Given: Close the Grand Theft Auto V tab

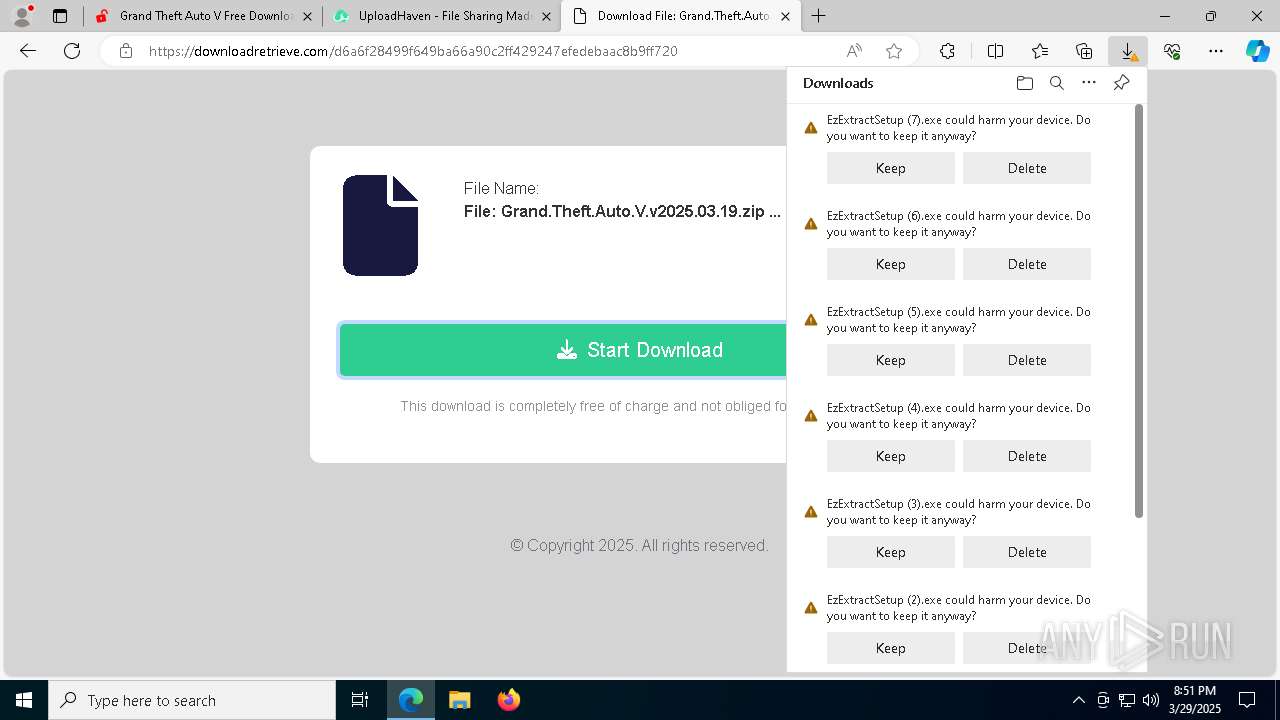Looking at the screenshot, I should tap(307, 16).
